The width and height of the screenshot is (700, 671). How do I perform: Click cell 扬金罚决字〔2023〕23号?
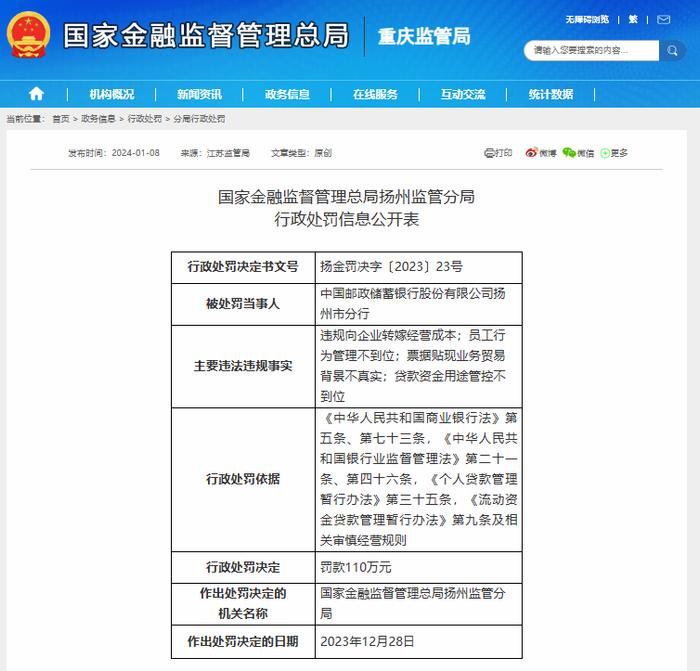pyautogui.click(x=419, y=267)
